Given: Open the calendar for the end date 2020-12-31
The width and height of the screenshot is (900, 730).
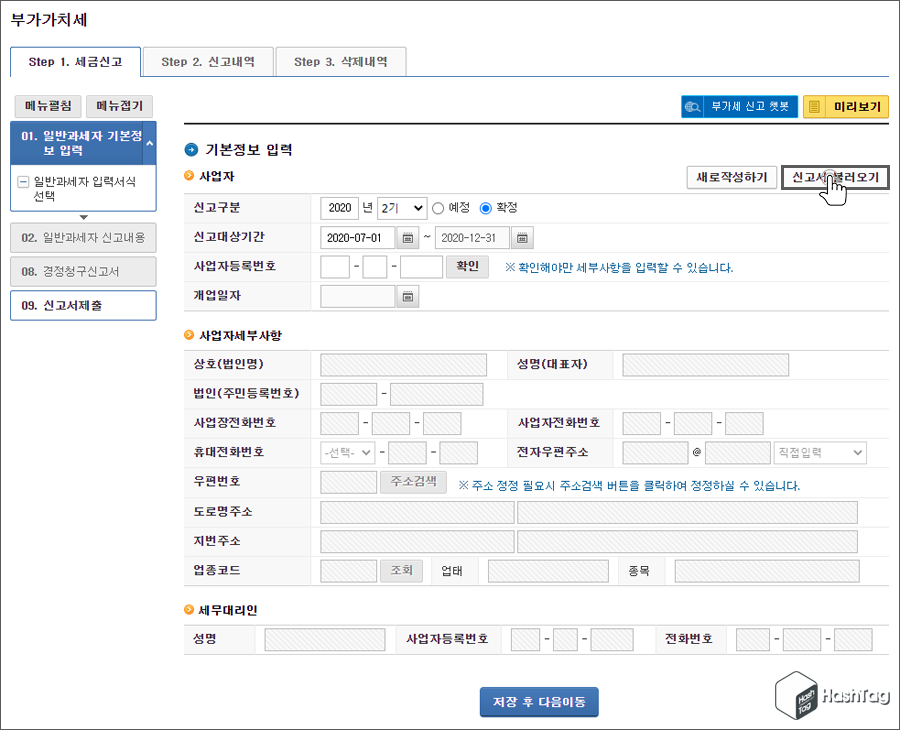Looking at the screenshot, I should point(523,238).
